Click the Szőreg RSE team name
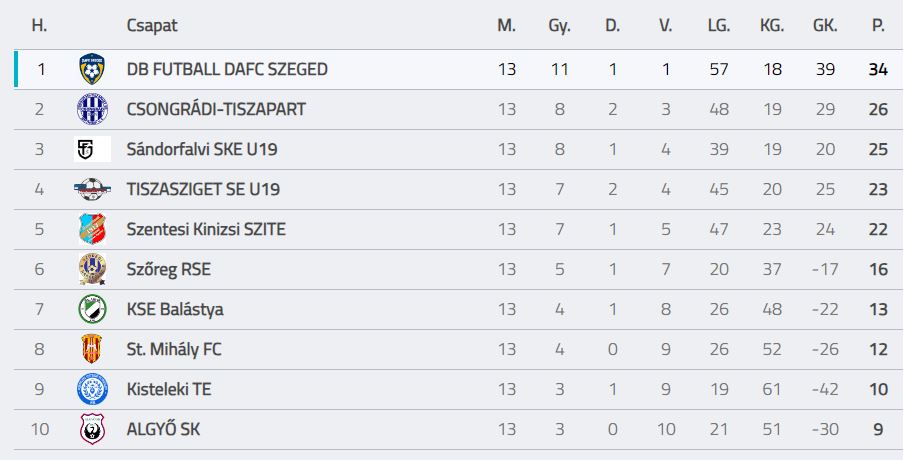 [169, 269]
